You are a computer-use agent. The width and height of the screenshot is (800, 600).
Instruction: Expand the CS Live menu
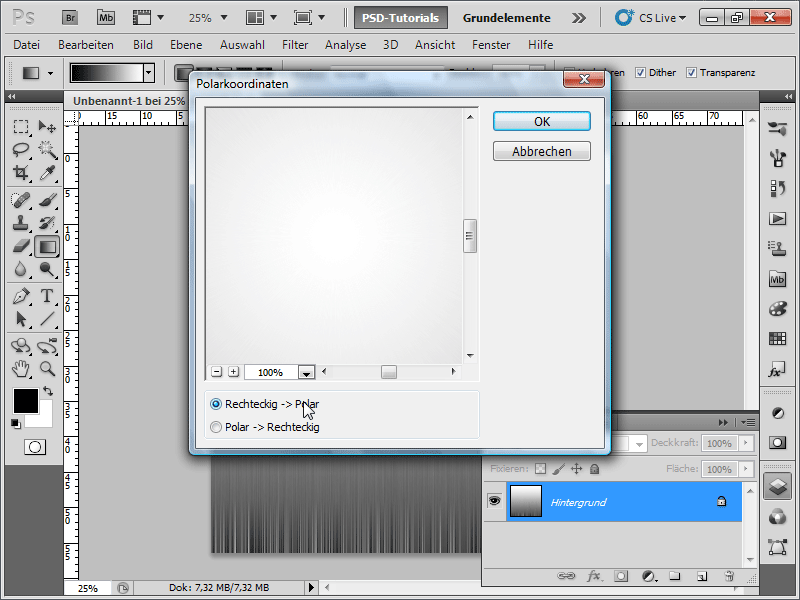(x=651, y=18)
